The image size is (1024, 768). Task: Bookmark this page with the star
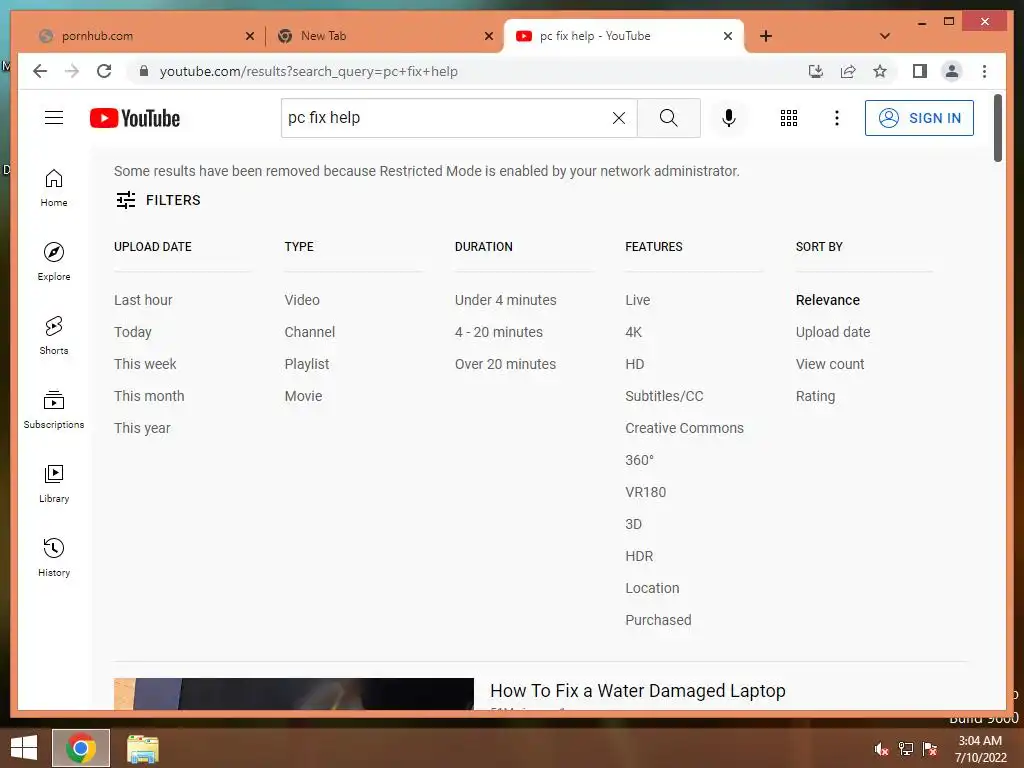point(880,71)
